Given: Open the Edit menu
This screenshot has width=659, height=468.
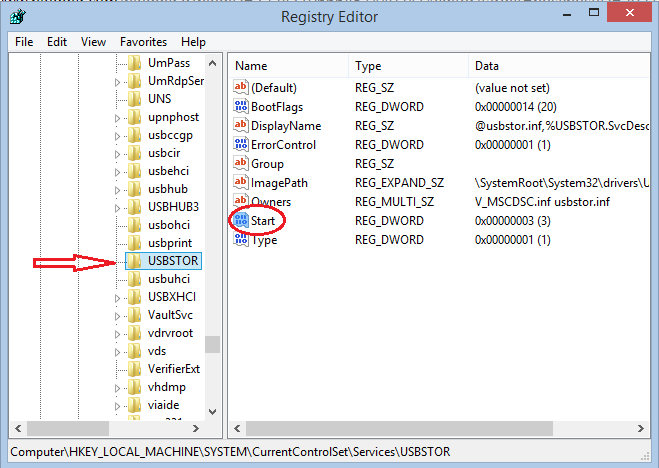Looking at the screenshot, I should click(x=57, y=42).
